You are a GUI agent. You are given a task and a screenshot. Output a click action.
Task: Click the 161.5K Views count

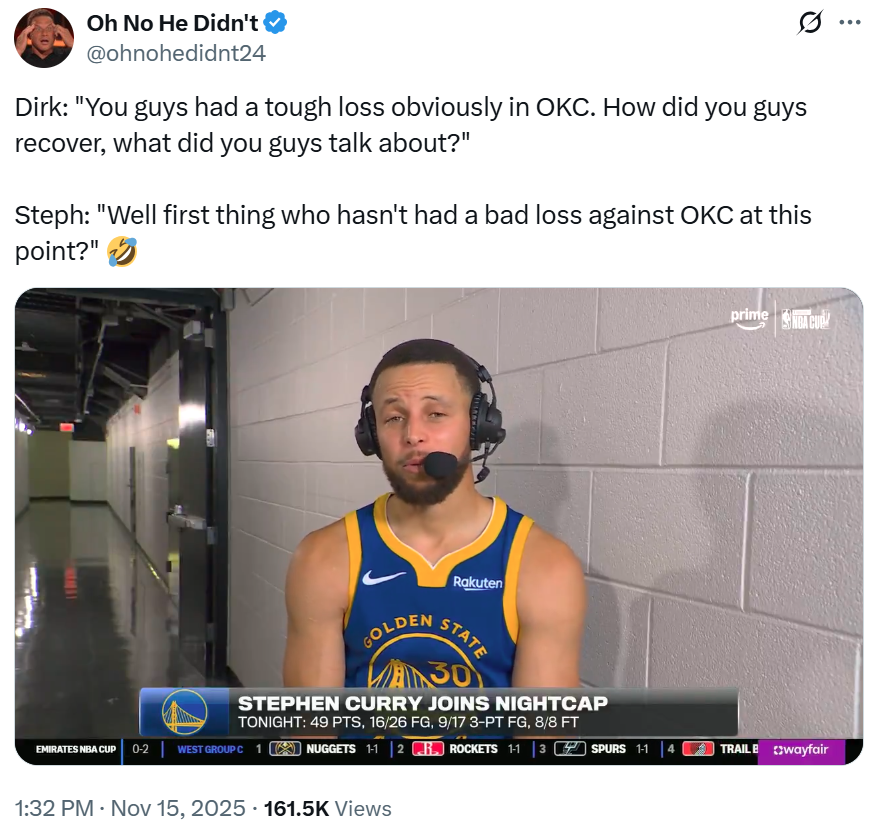coord(327,808)
